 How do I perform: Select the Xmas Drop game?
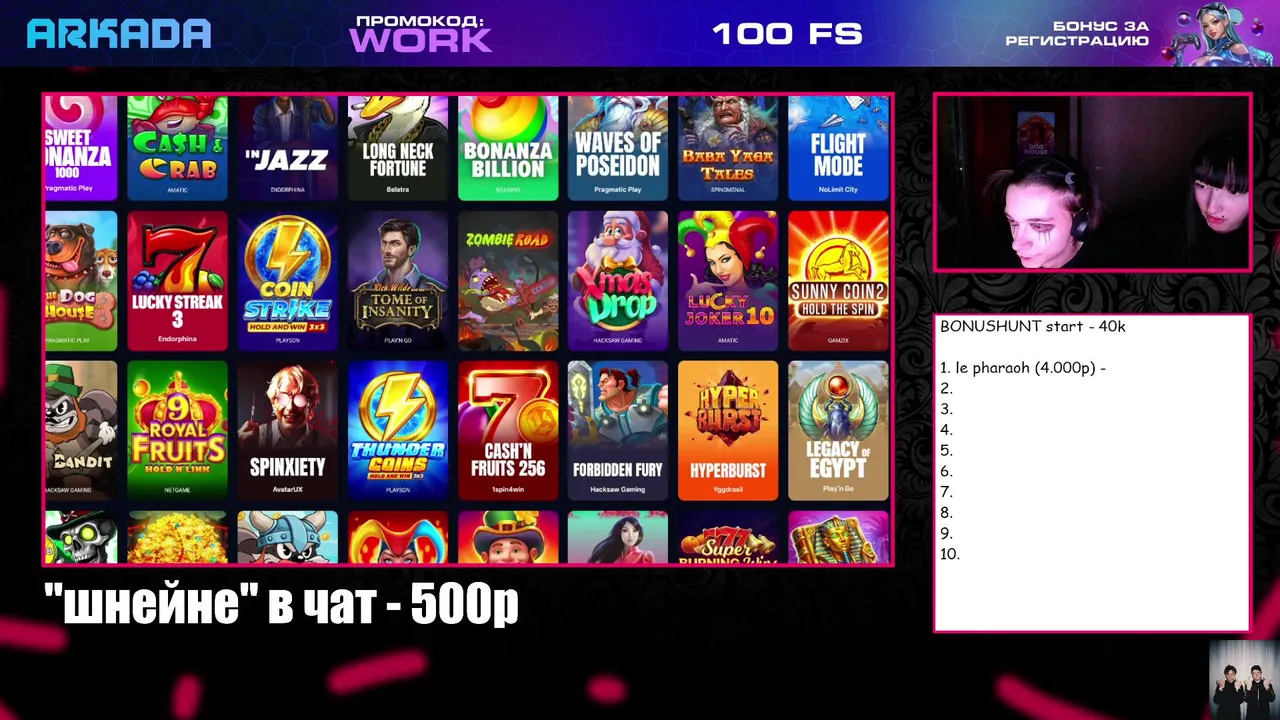[618, 281]
